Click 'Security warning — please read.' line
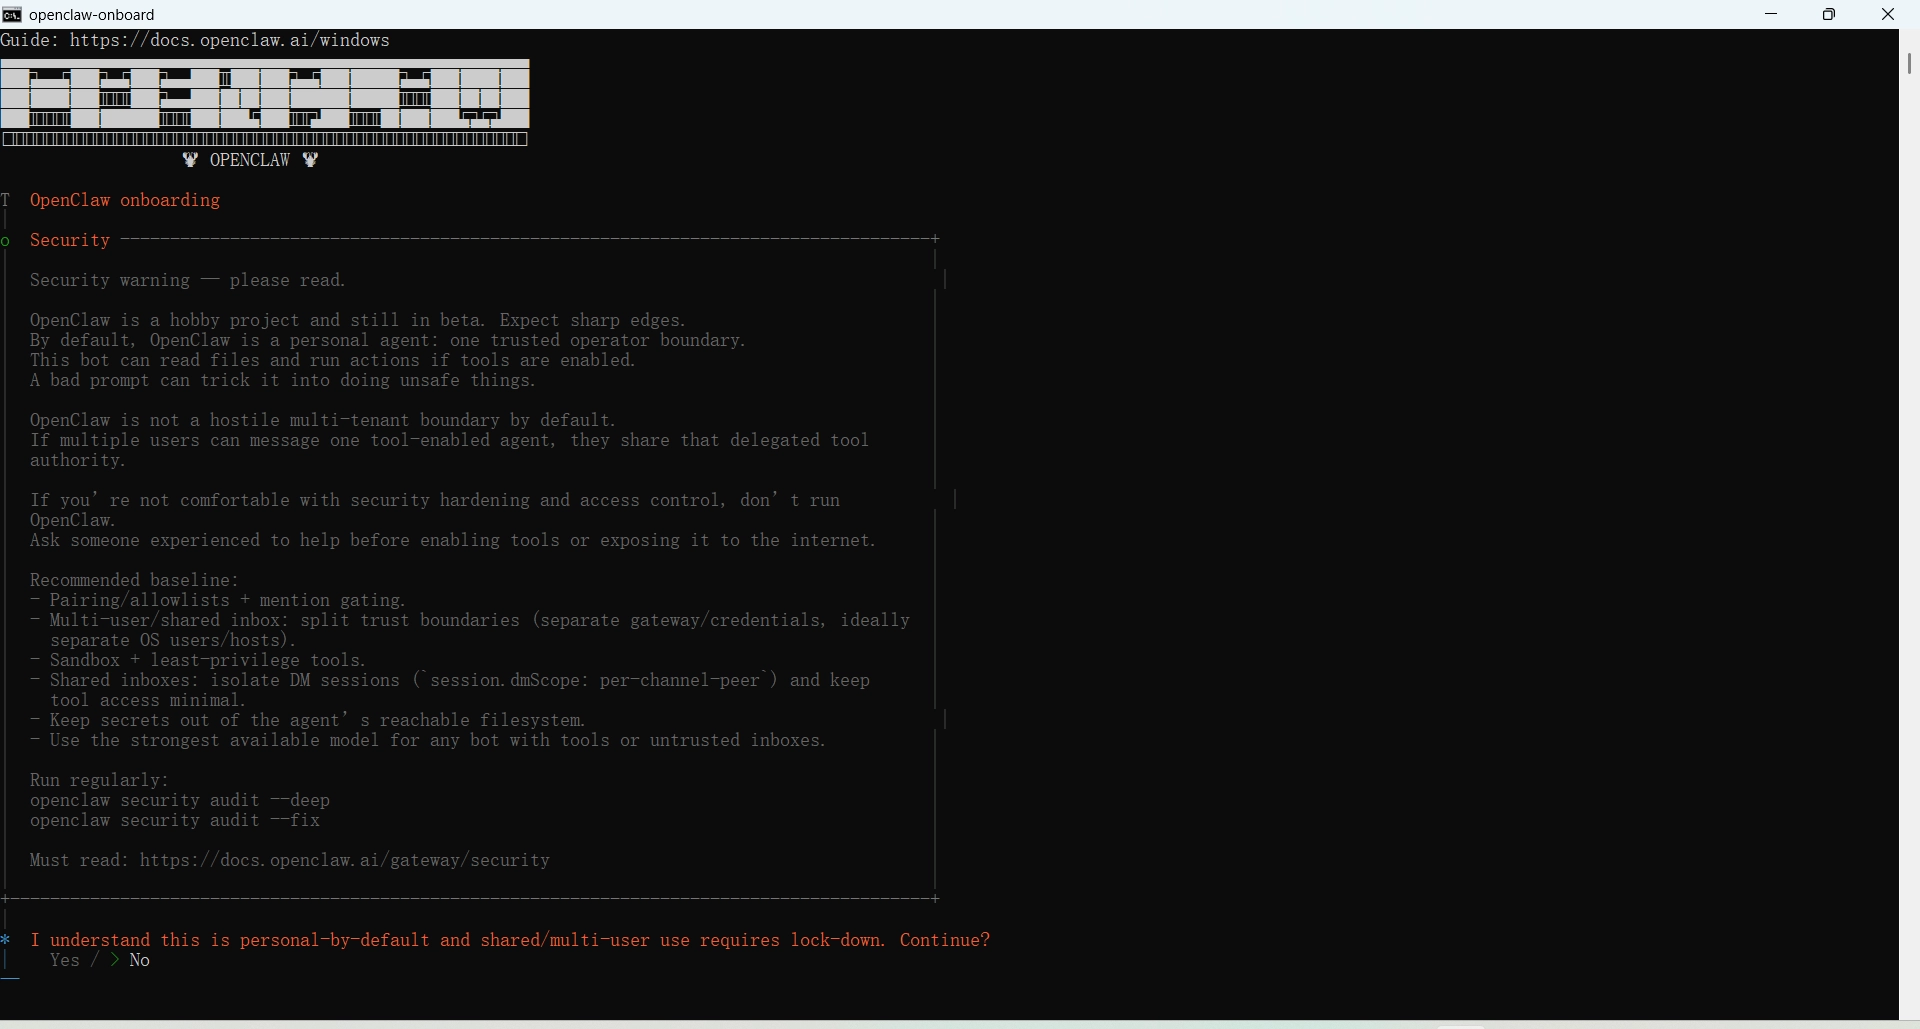Screen dimensions: 1920x1029 coord(188,281)
